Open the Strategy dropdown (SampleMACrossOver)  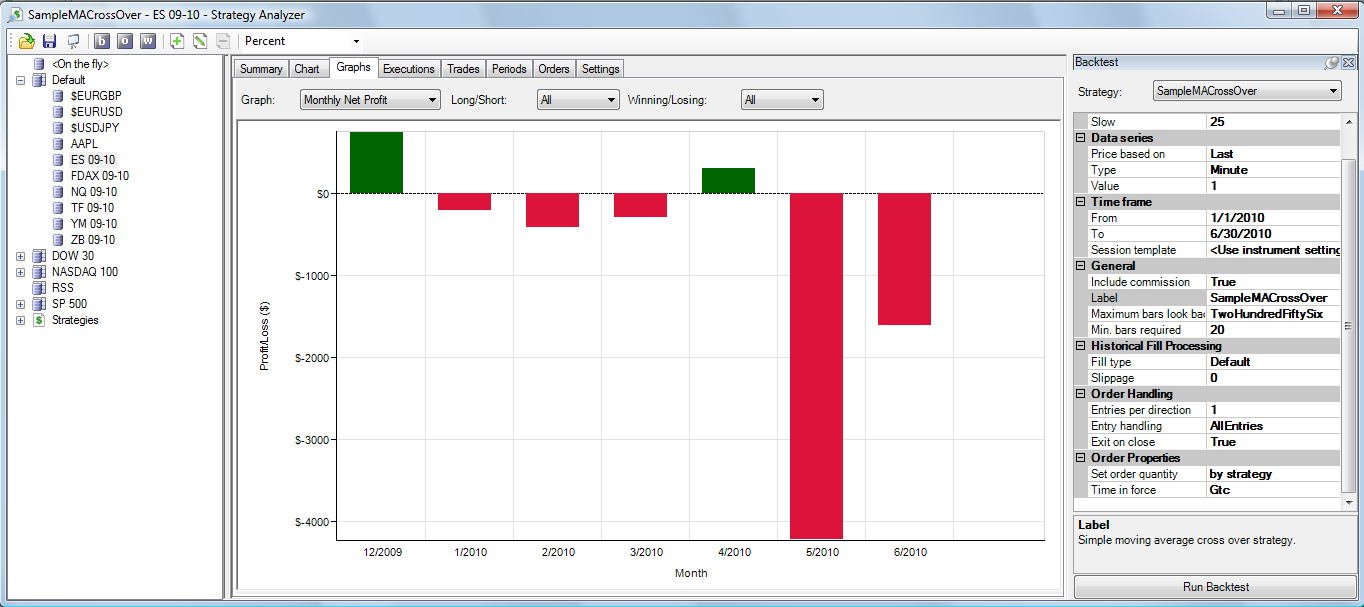coord(1247,91)
